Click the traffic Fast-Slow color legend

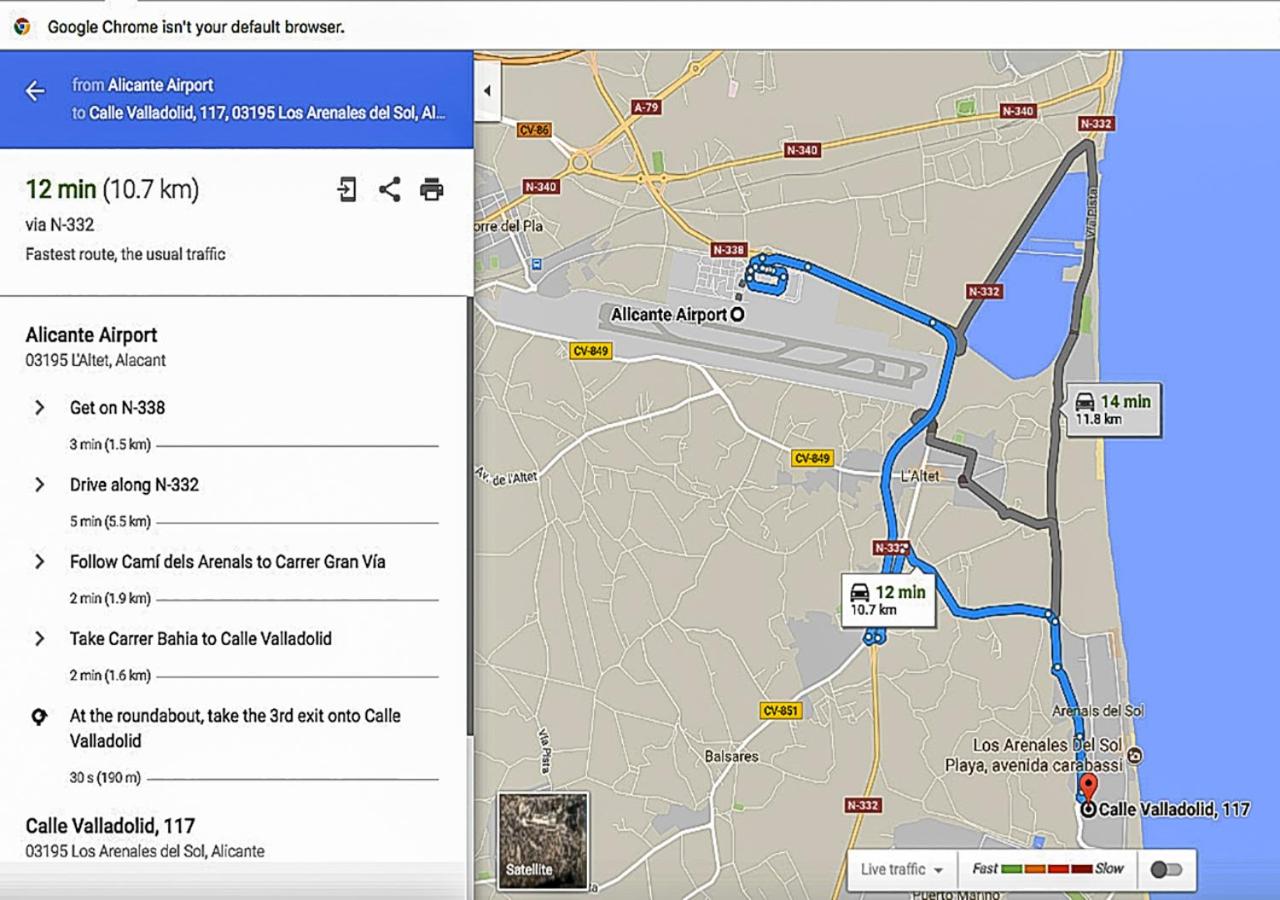point(1047,869)
